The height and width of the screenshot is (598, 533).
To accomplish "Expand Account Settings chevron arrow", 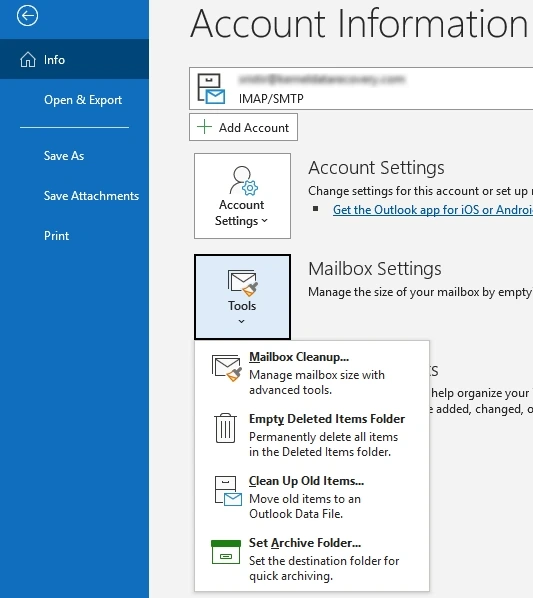I will pos(265,221).
